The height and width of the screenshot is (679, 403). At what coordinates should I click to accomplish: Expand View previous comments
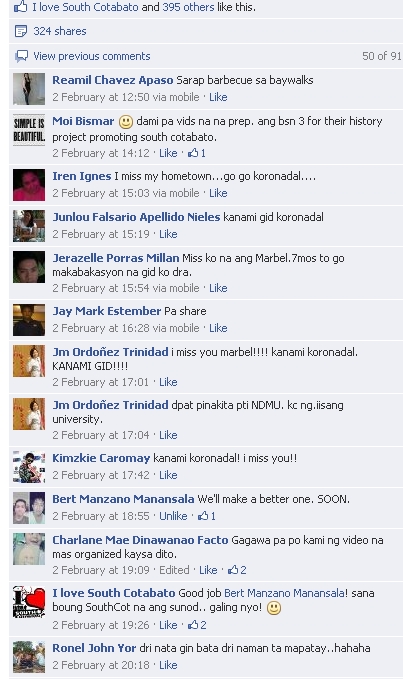92,56
